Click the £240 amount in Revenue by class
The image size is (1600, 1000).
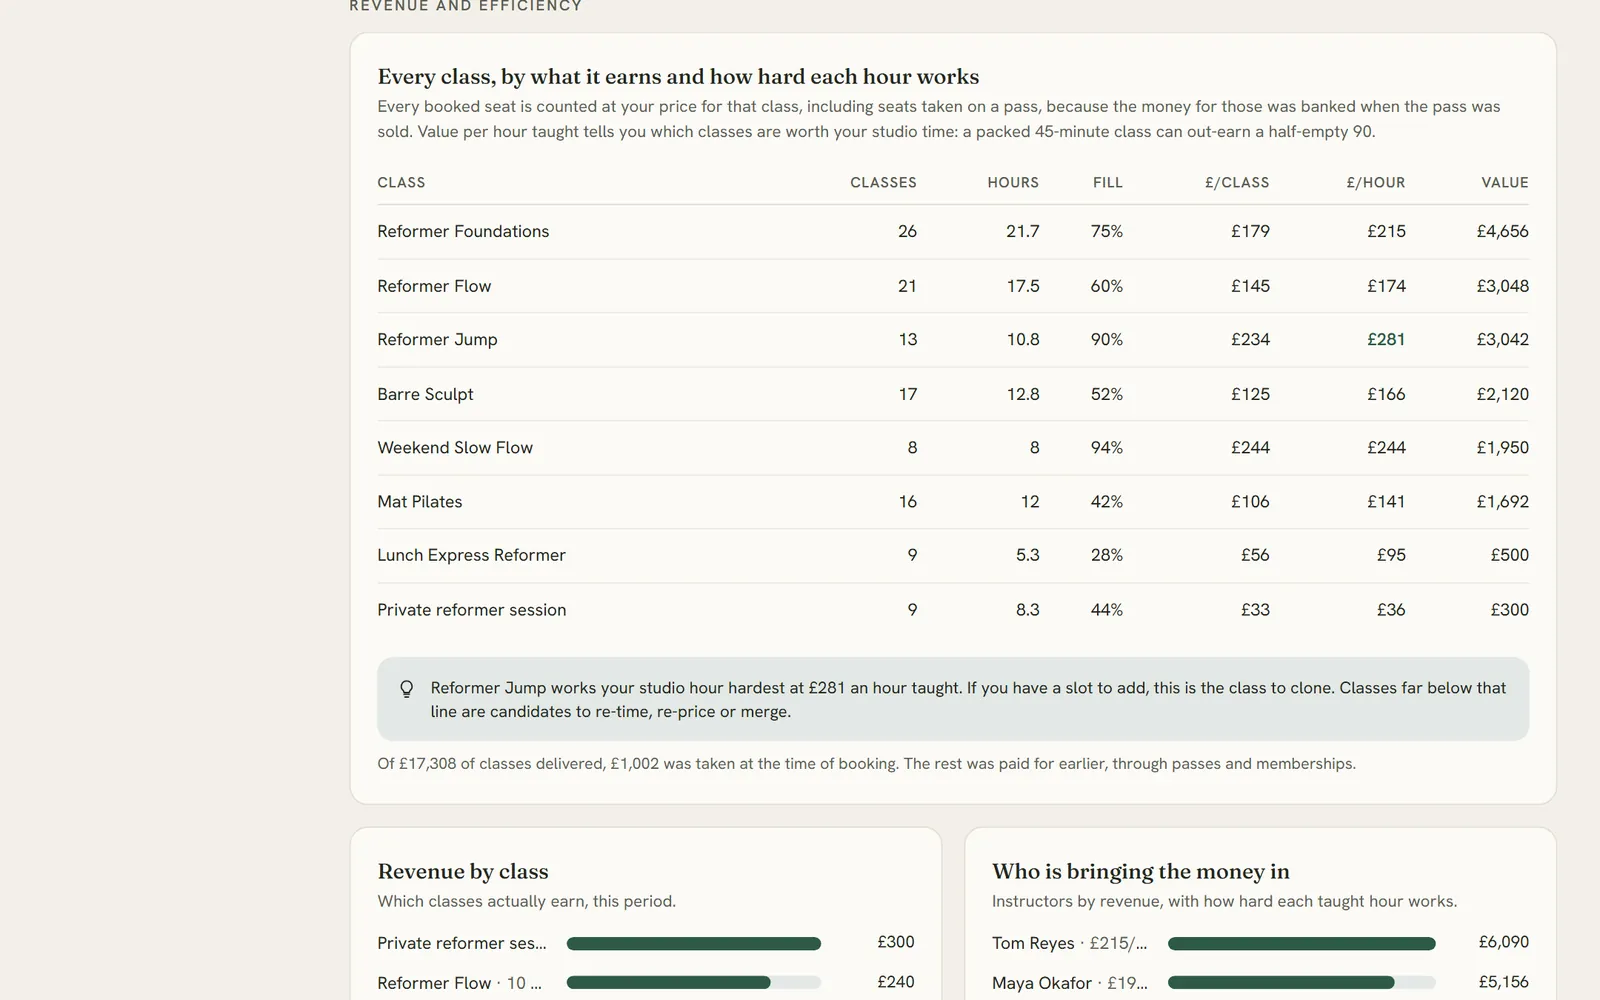[x=896, y=982]
